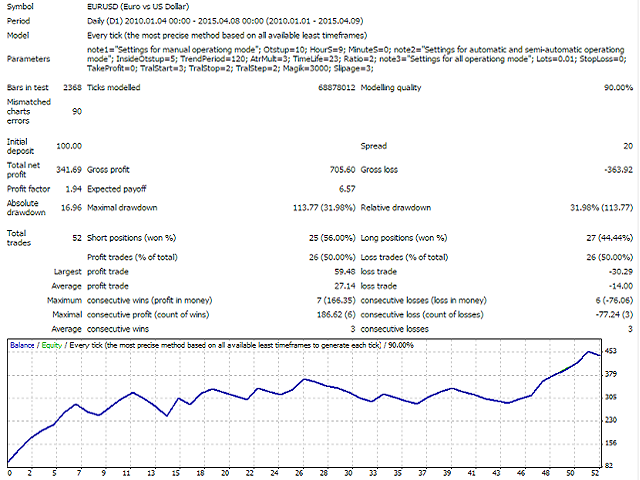
Task: Select the Daily (D1) period text
Action: pos(190,22)
